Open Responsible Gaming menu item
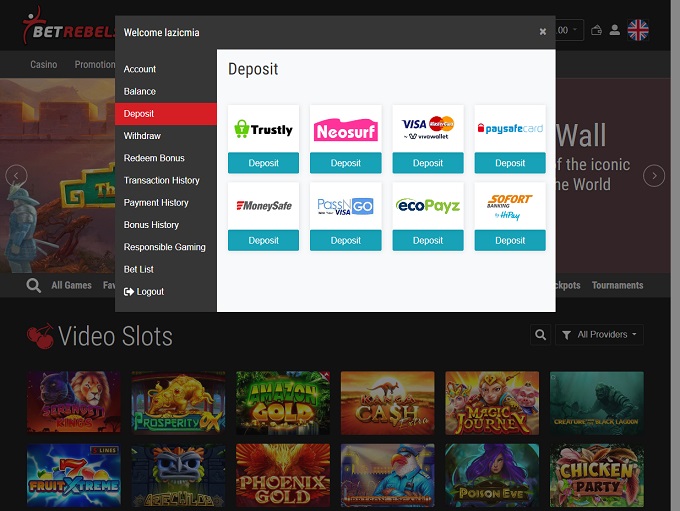Screen dimensions: 680x511 click(x=164, y=247)
